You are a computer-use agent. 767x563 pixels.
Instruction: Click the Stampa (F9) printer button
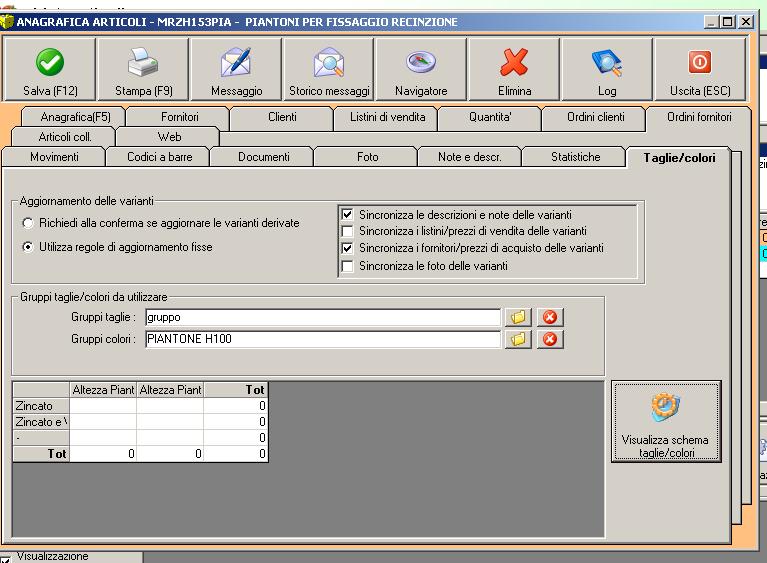[x=143, y=69]
